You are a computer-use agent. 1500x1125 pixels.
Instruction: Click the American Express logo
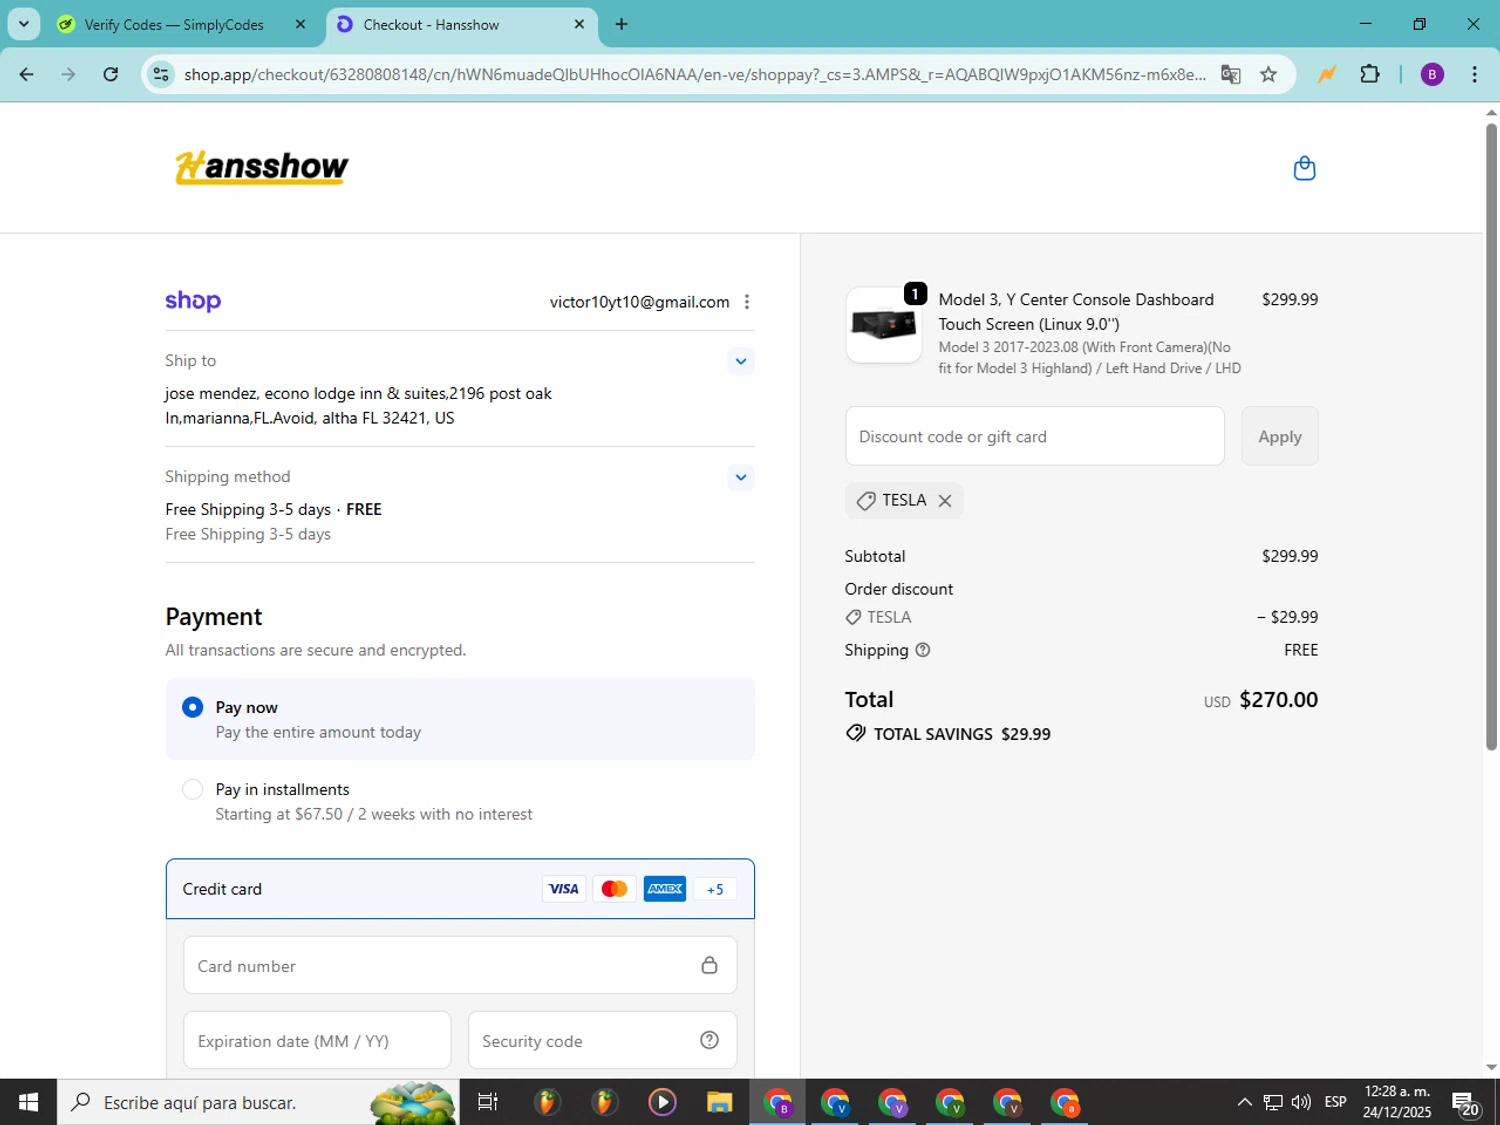(x=665, y=889)
